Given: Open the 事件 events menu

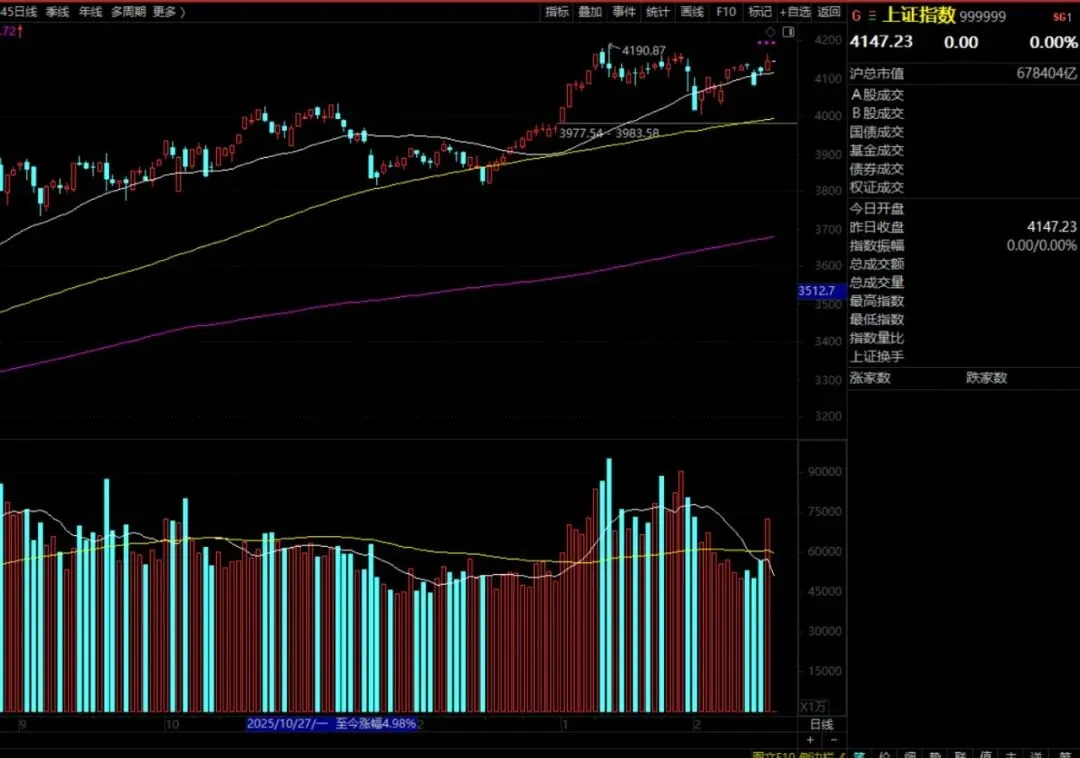Looking at the screenshot, I should pos(624,12).
